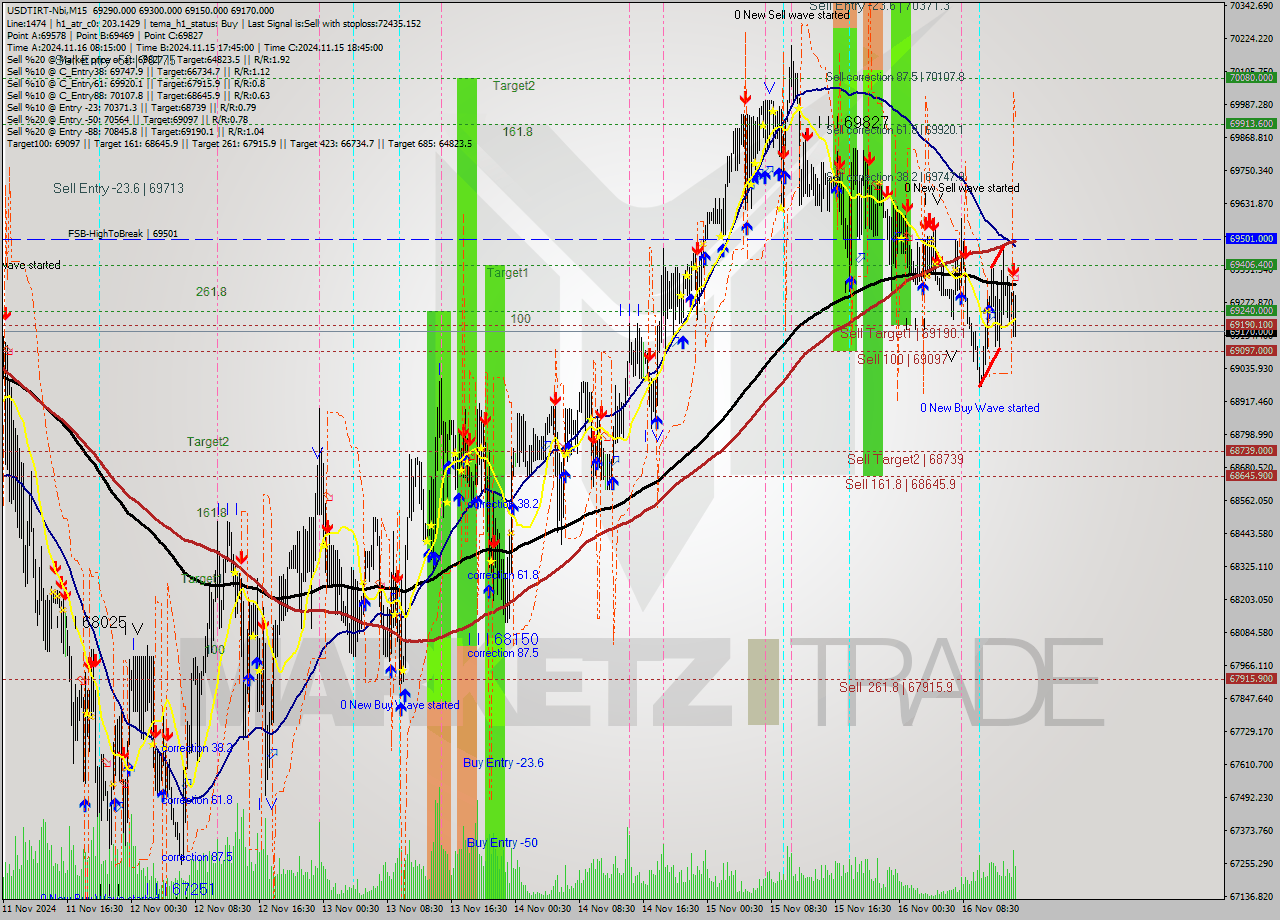Select the 'Sell 161.8 | 68645.9' label
The width and height of the screenshot is (1280, 920).
point(900,484)
